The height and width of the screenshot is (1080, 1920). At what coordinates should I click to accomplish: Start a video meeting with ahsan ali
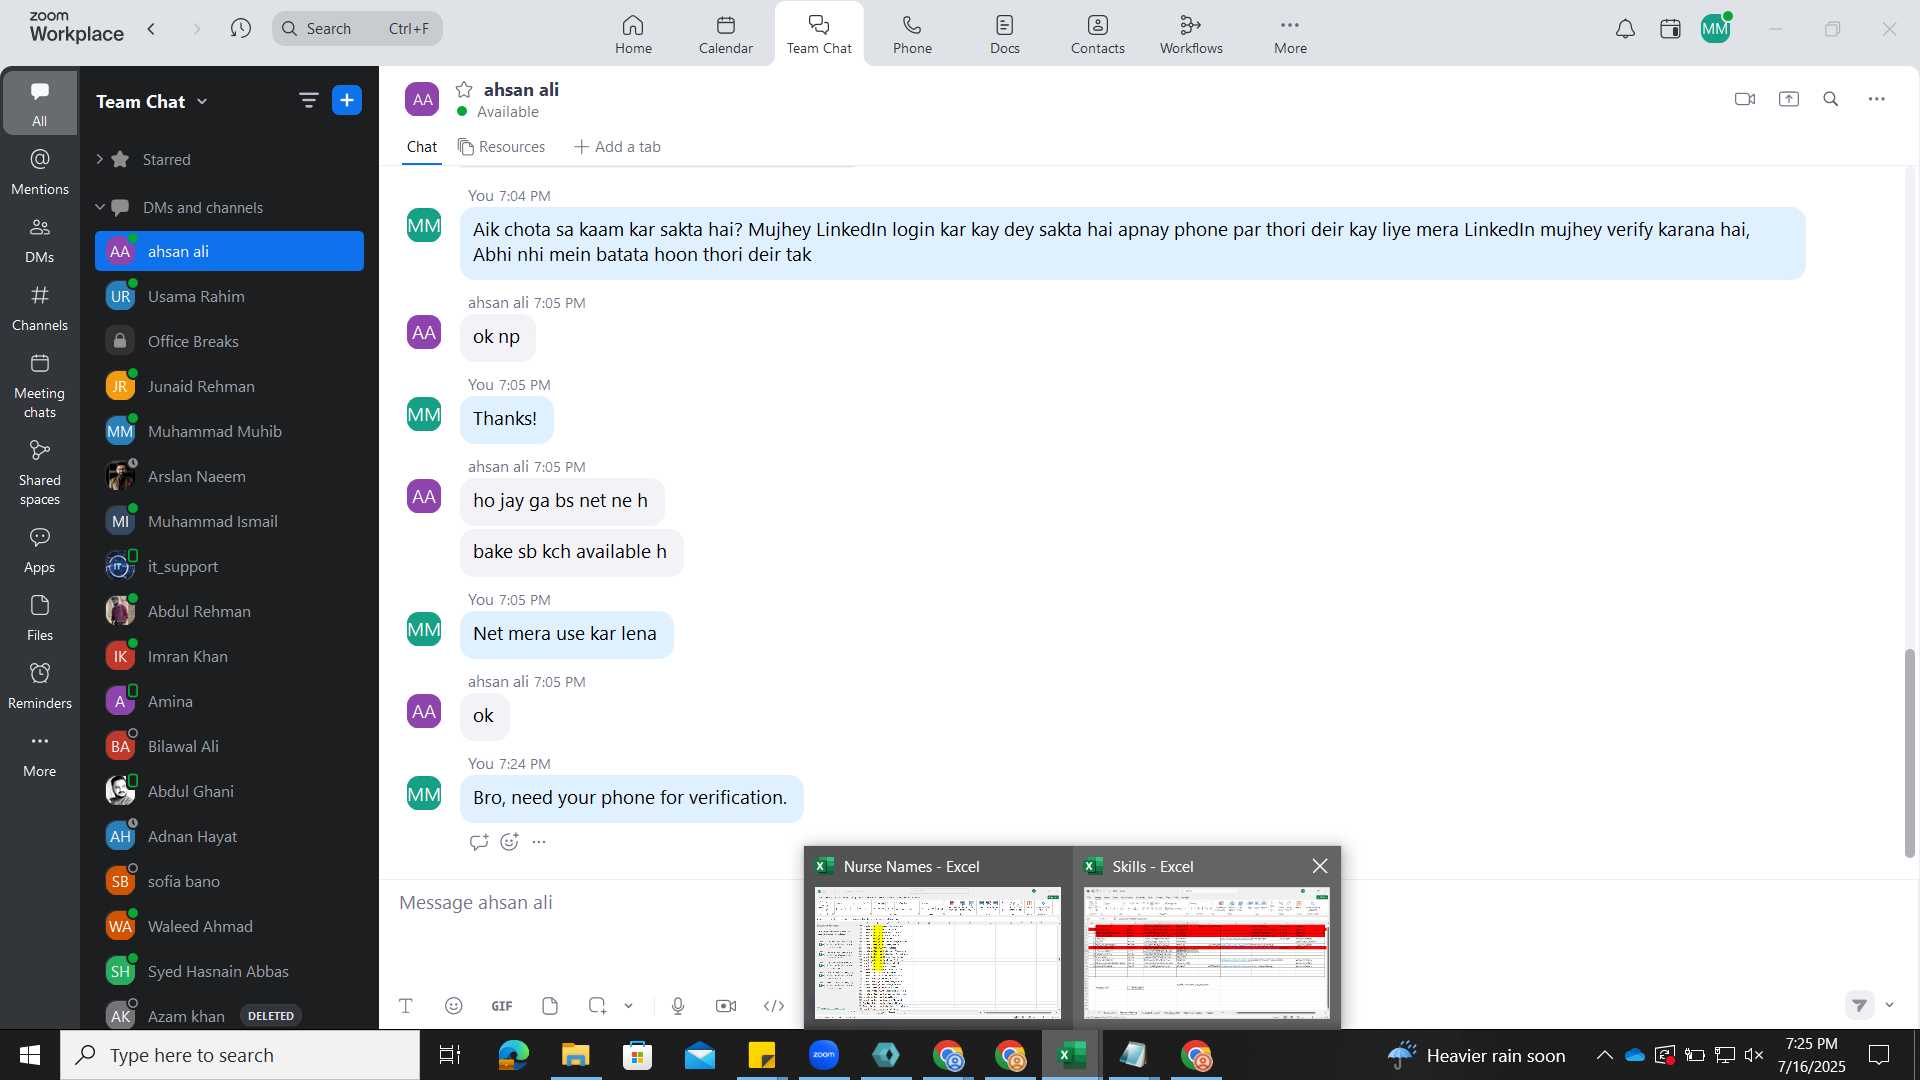click(x=1745, y=99)
